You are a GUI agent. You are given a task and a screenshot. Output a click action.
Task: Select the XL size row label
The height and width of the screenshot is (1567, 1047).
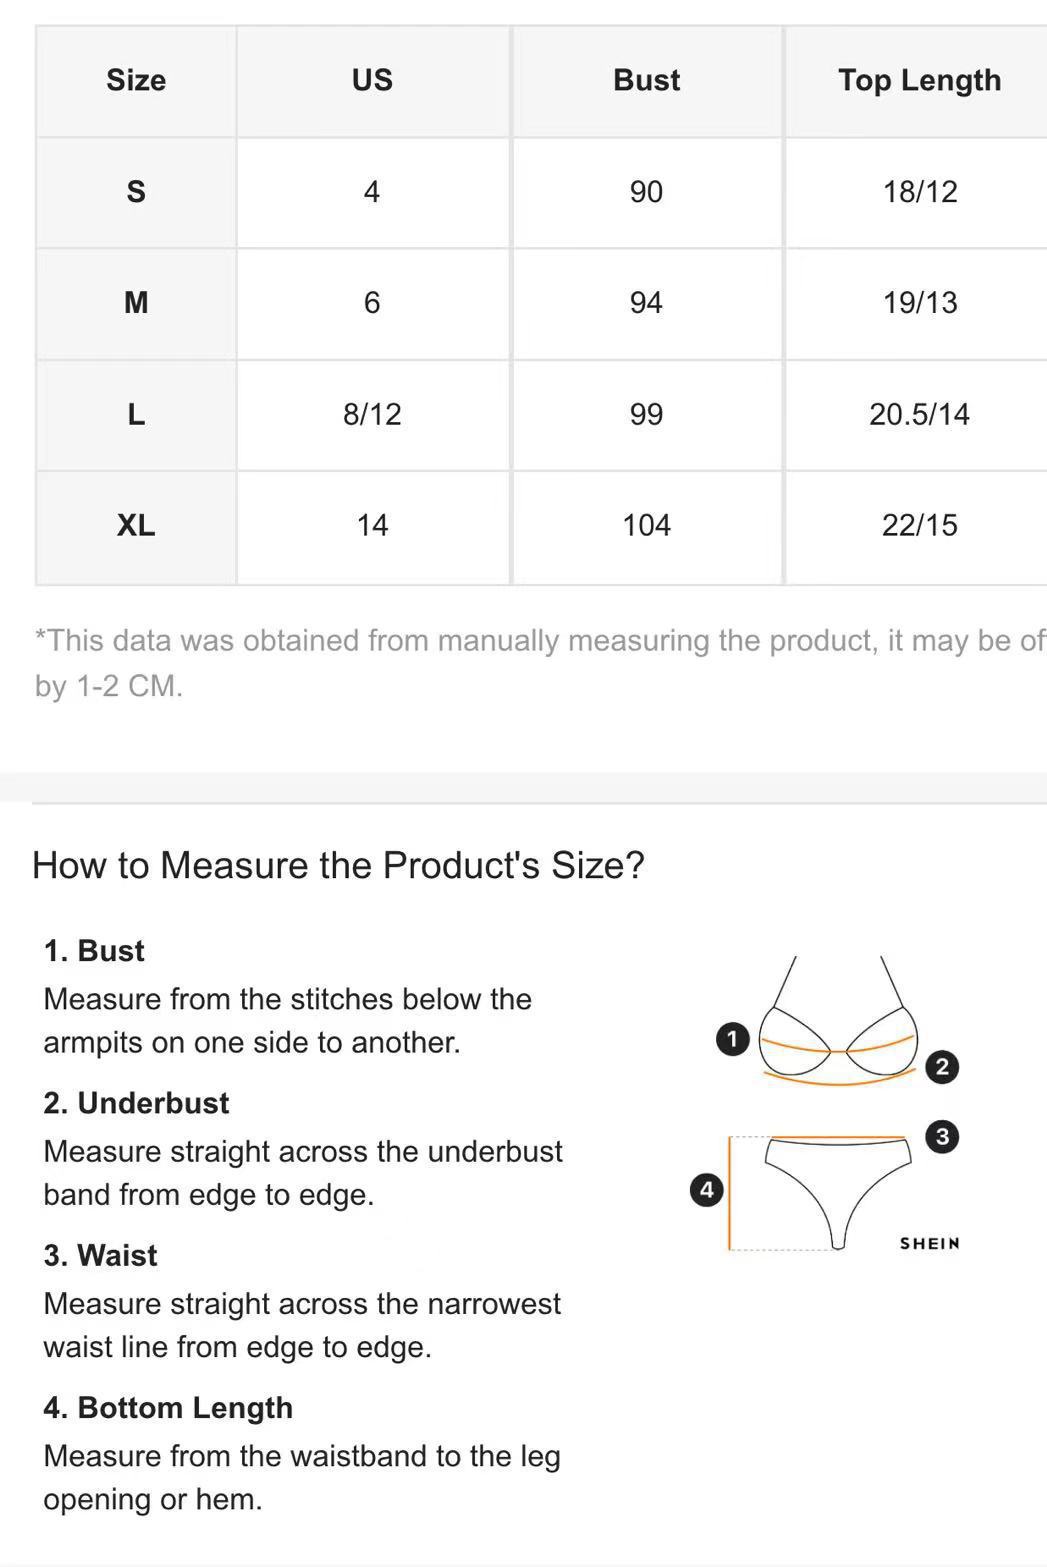point(136,525)
